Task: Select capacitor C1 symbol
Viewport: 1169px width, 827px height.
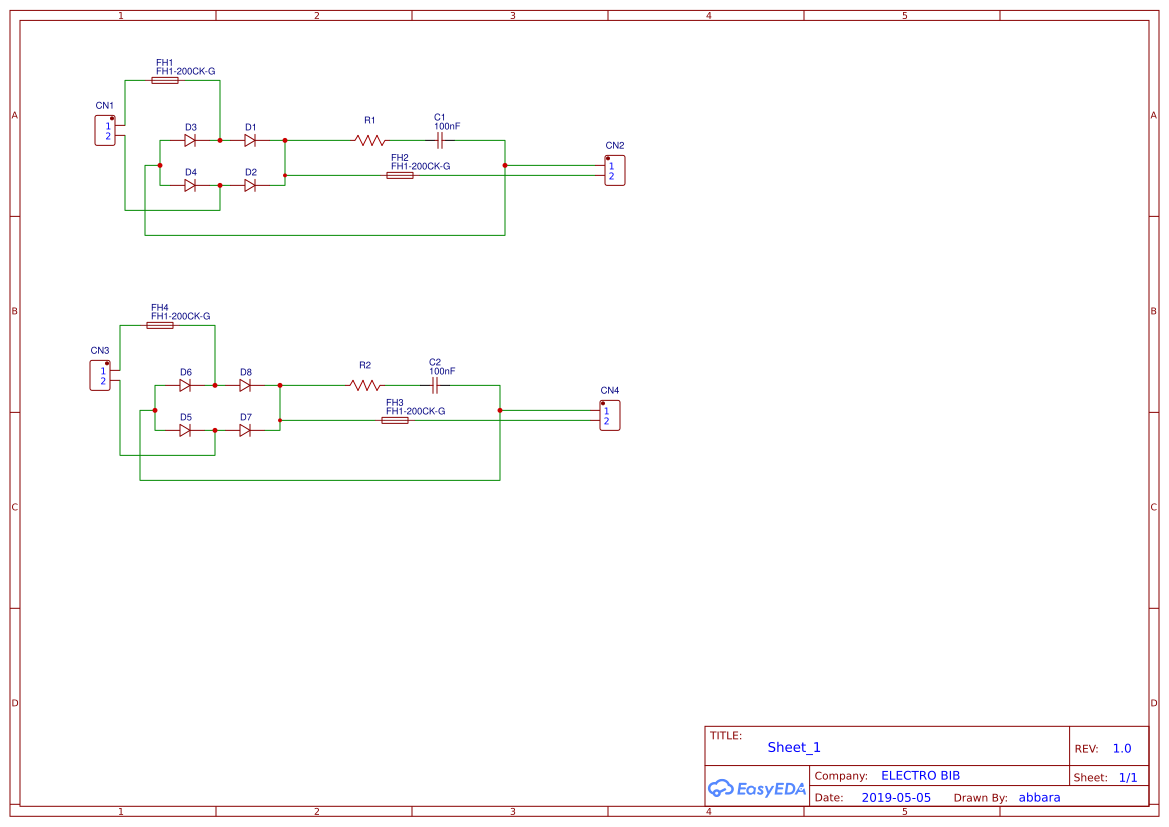Action: (x=440, y=141)
